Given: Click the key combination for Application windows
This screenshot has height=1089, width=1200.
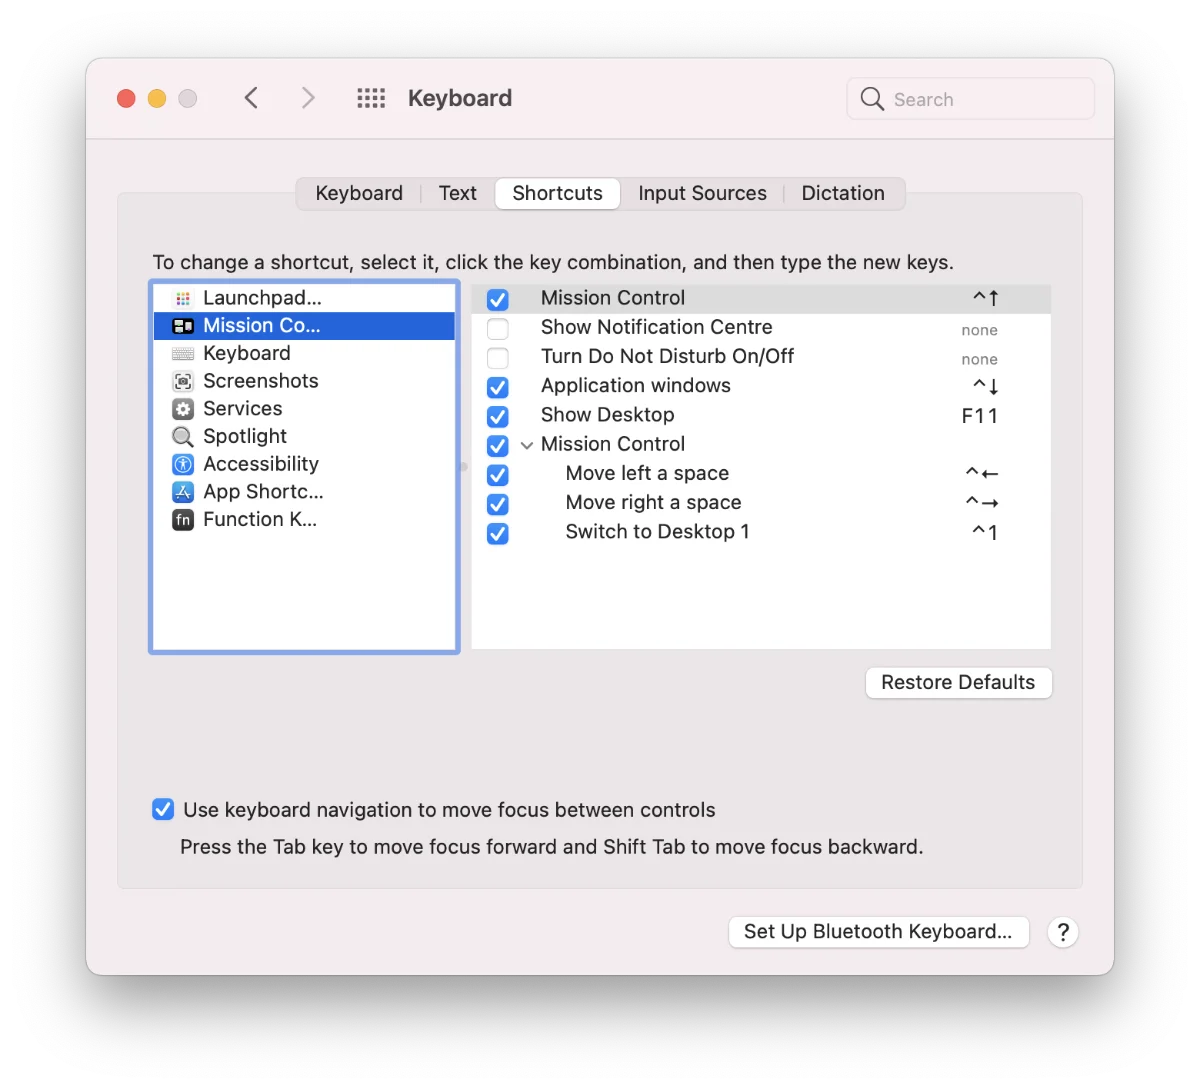Looking at the screenshot, I should (986, 386).
